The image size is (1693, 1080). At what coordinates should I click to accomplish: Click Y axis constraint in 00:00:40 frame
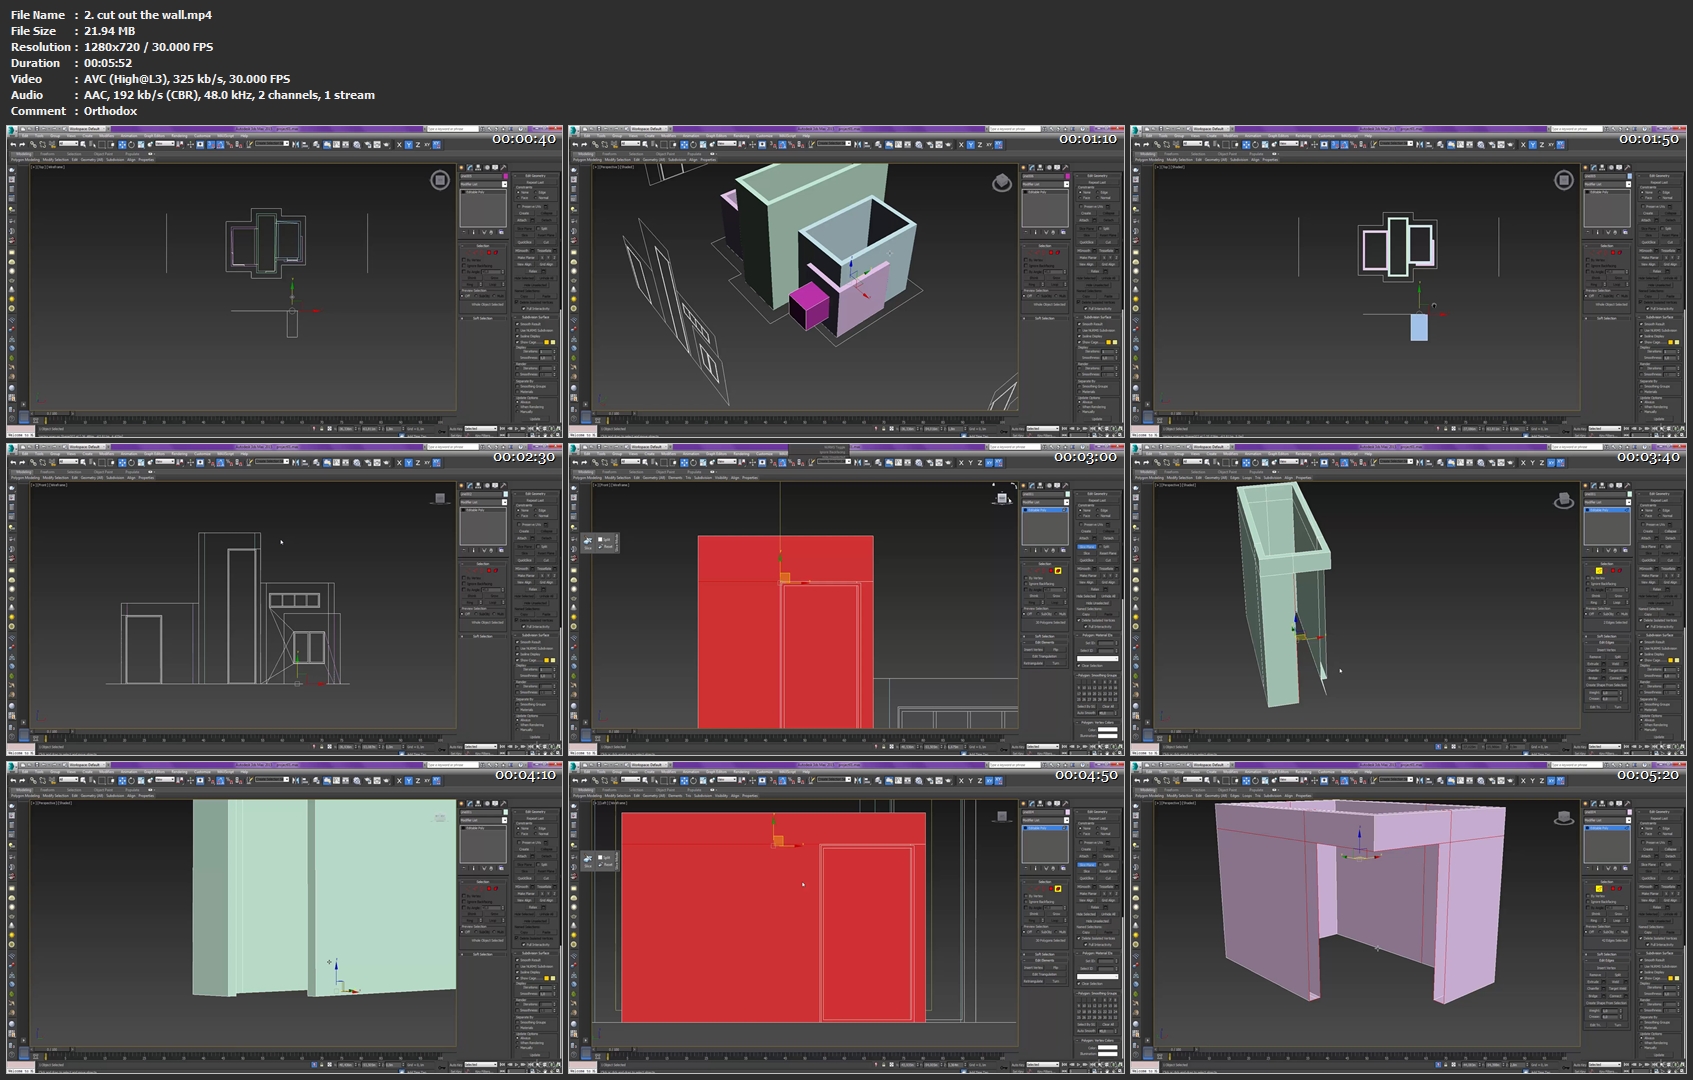pyautogui.click(x=409, y=145)
